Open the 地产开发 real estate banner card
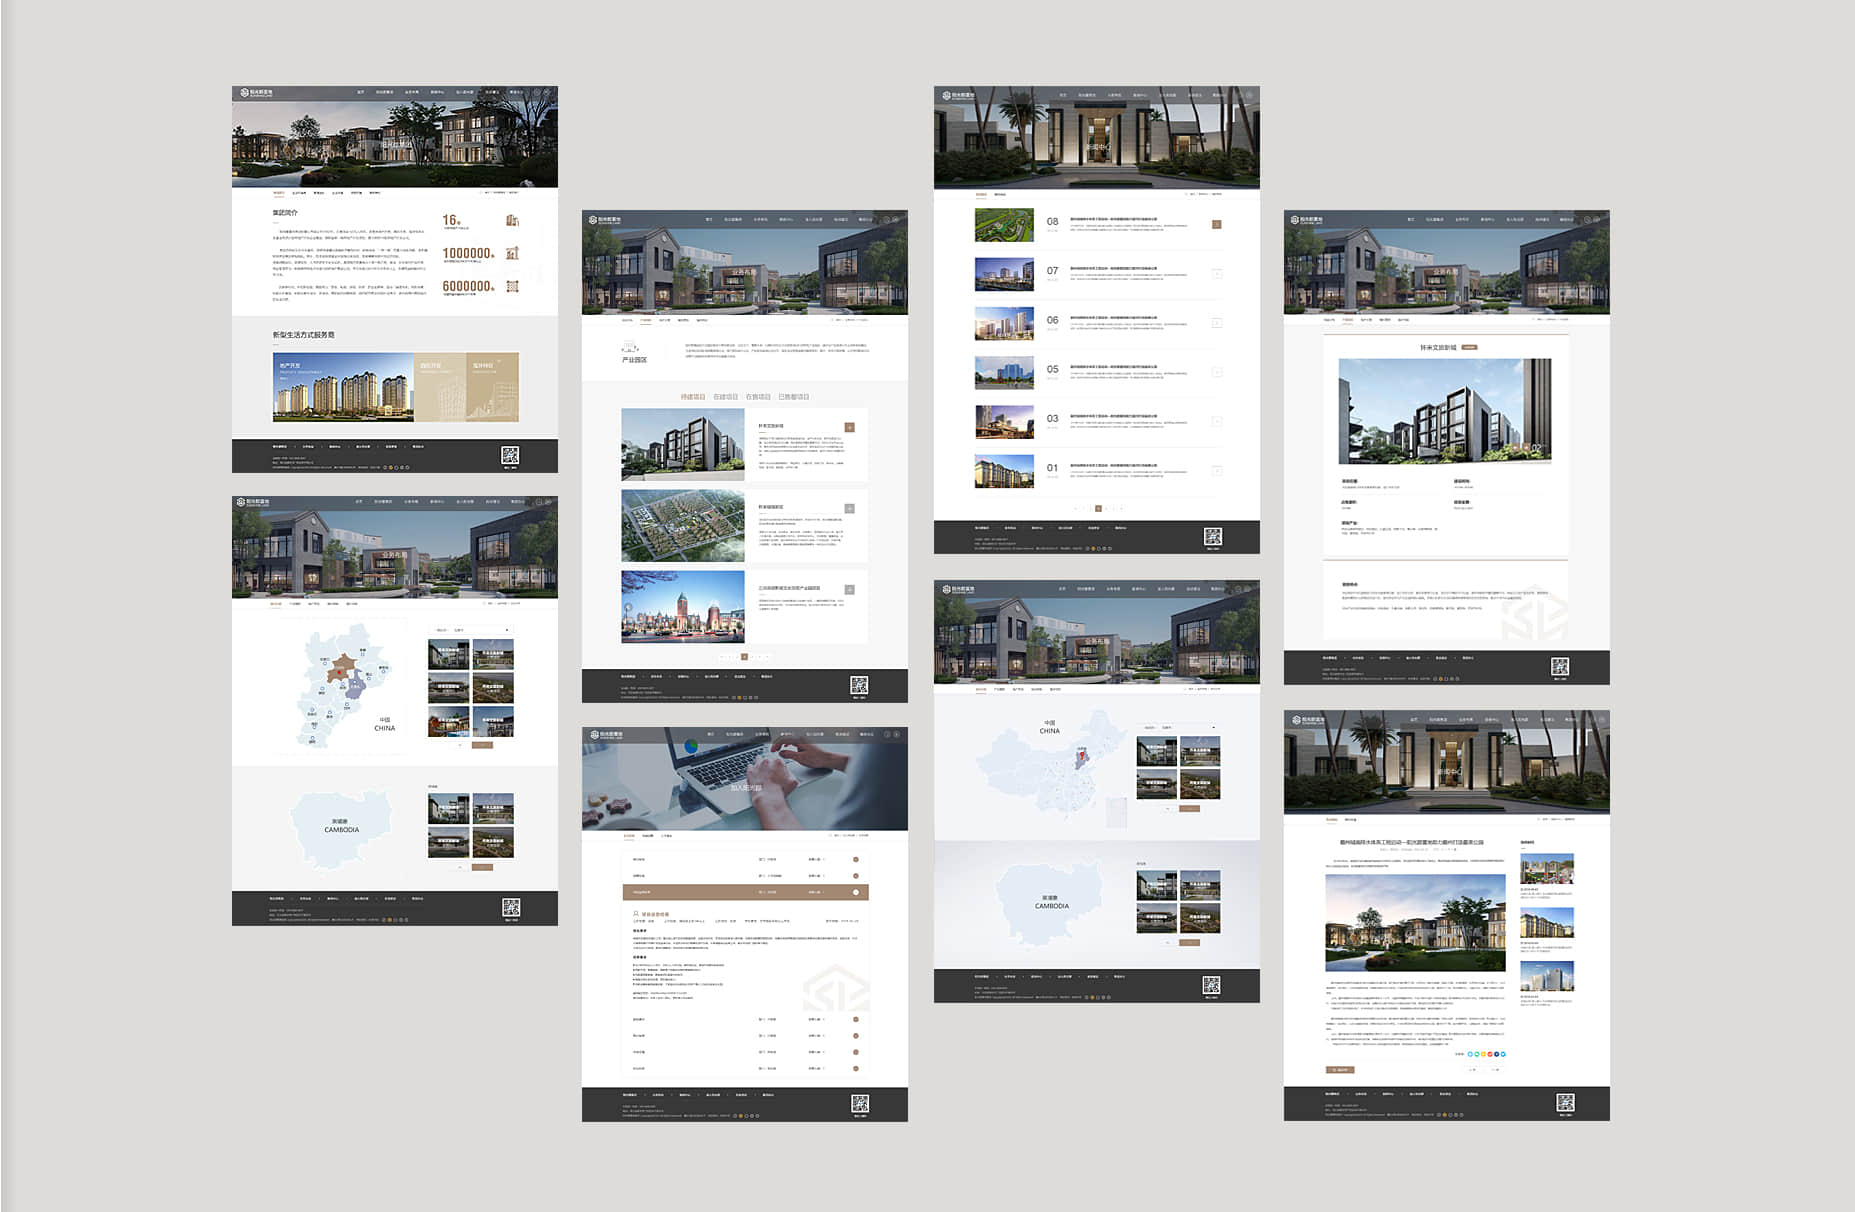 click(343, 387)
